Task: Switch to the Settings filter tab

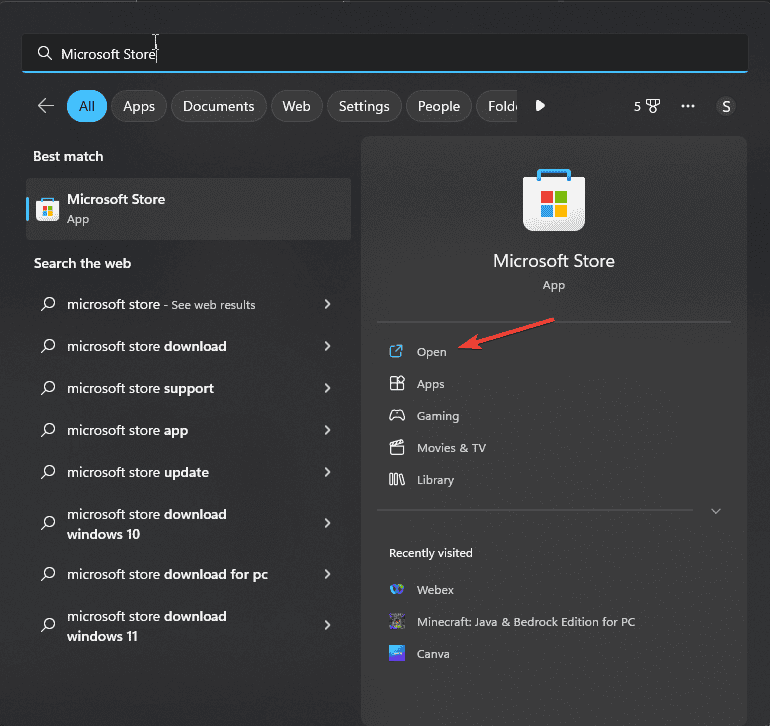Action: click(x=364, y=106)
